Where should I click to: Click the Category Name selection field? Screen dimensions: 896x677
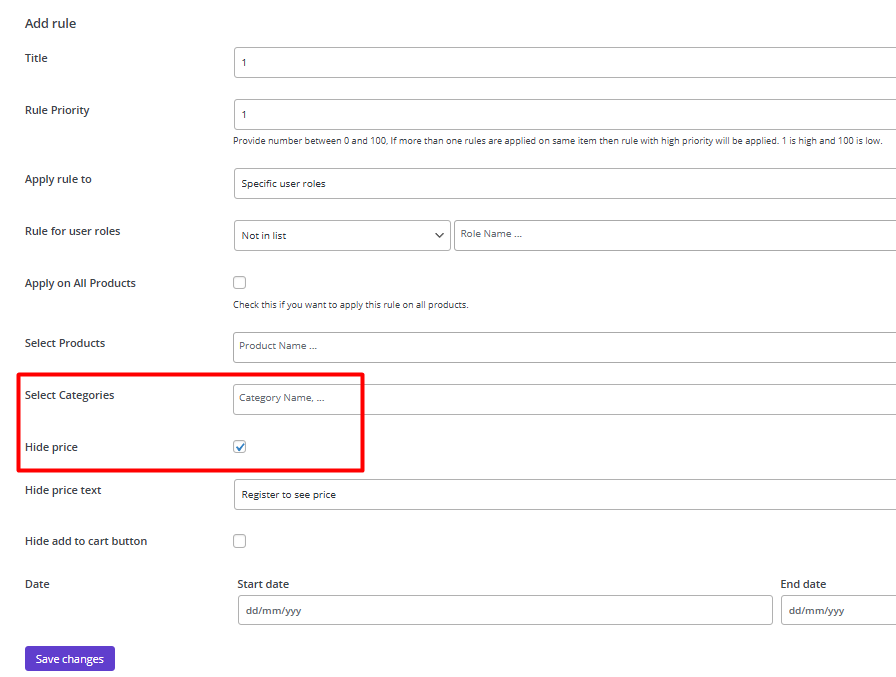click(x=565, y=399)
